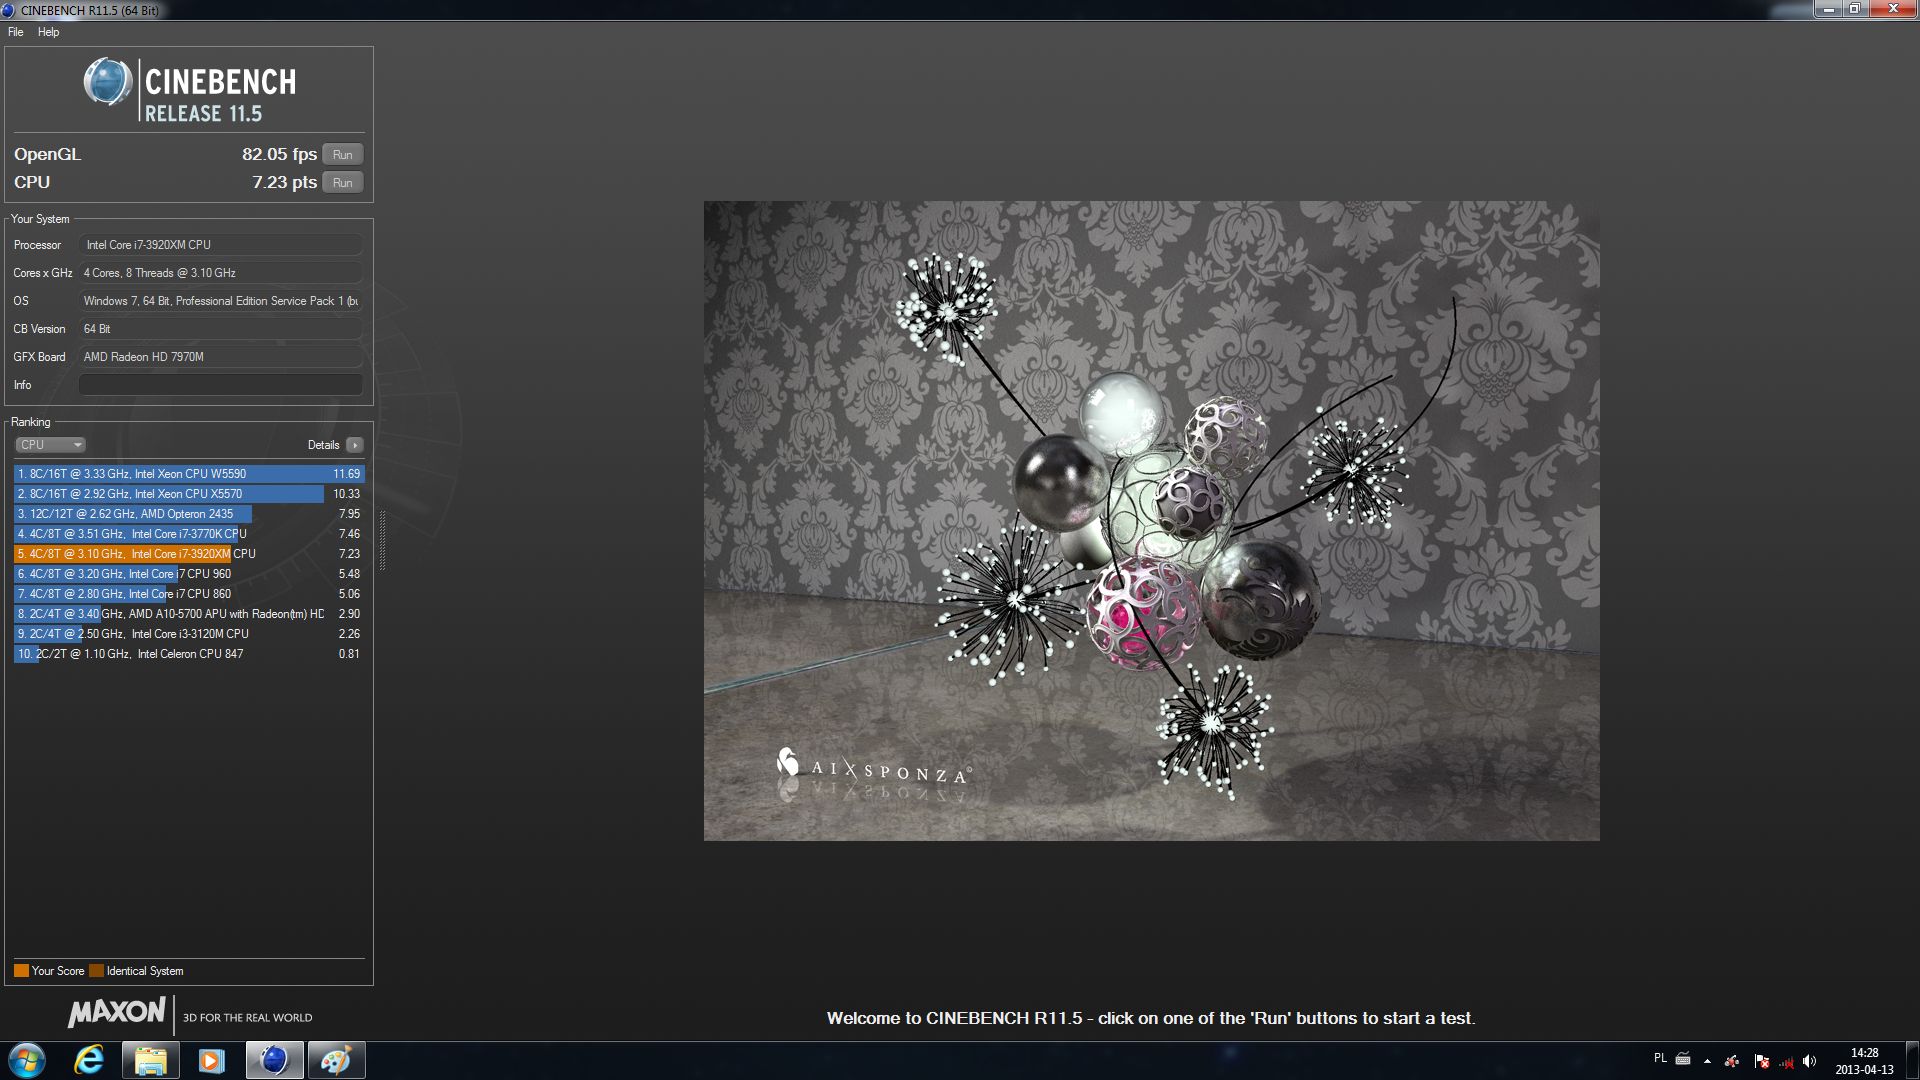Click the red ball-shaped tray application icon

pyautogui.click(x=1732, y=1061)
